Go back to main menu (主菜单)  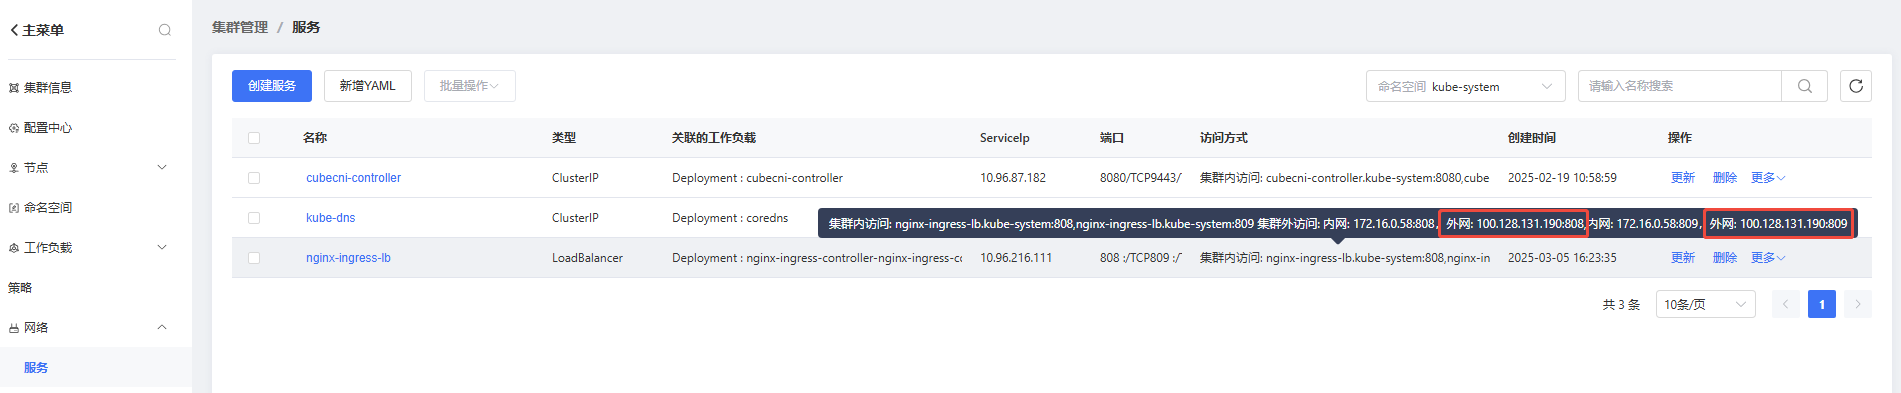[x=37, y=30]
